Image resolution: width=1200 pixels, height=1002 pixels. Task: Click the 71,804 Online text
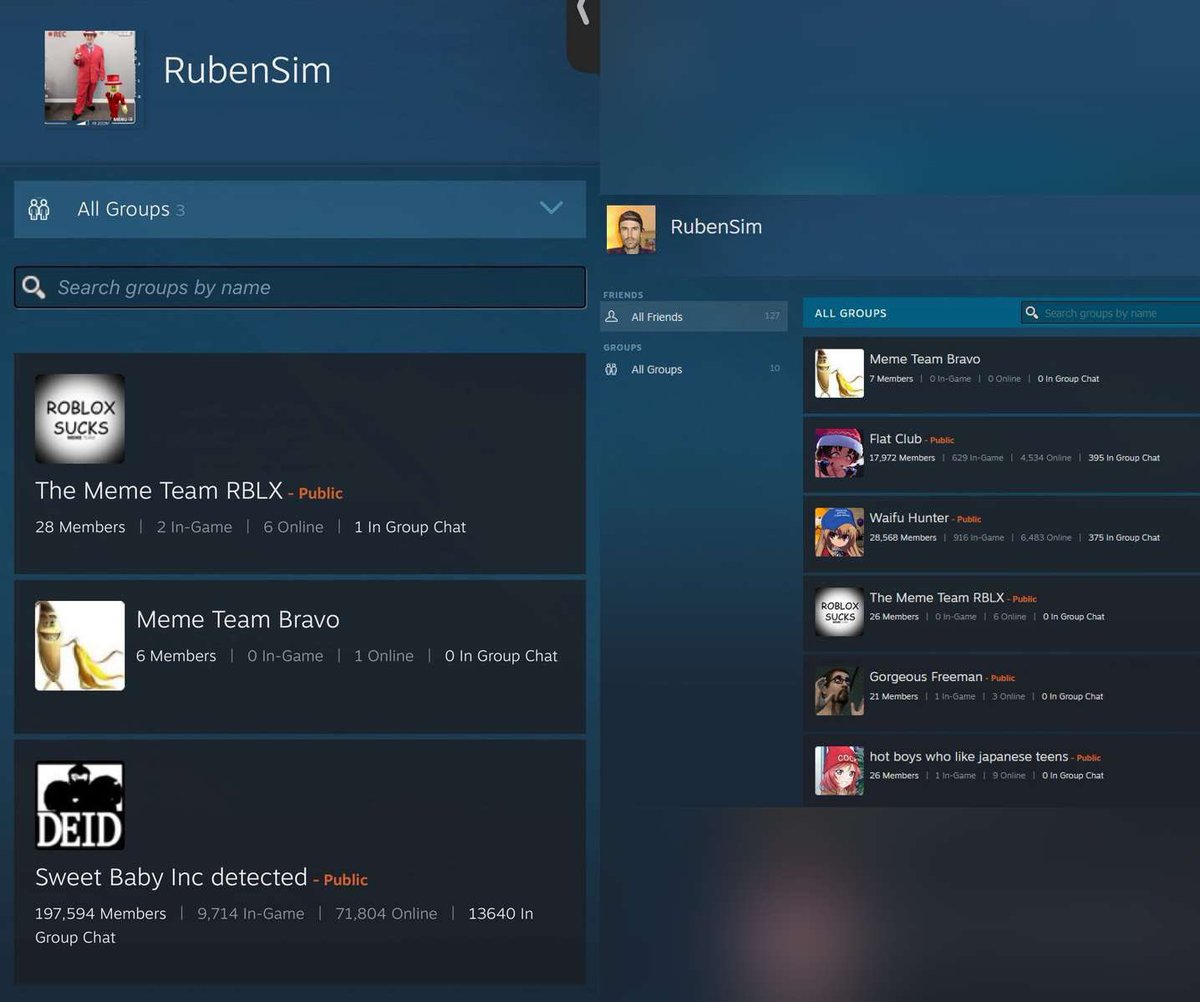click(386, 913)
